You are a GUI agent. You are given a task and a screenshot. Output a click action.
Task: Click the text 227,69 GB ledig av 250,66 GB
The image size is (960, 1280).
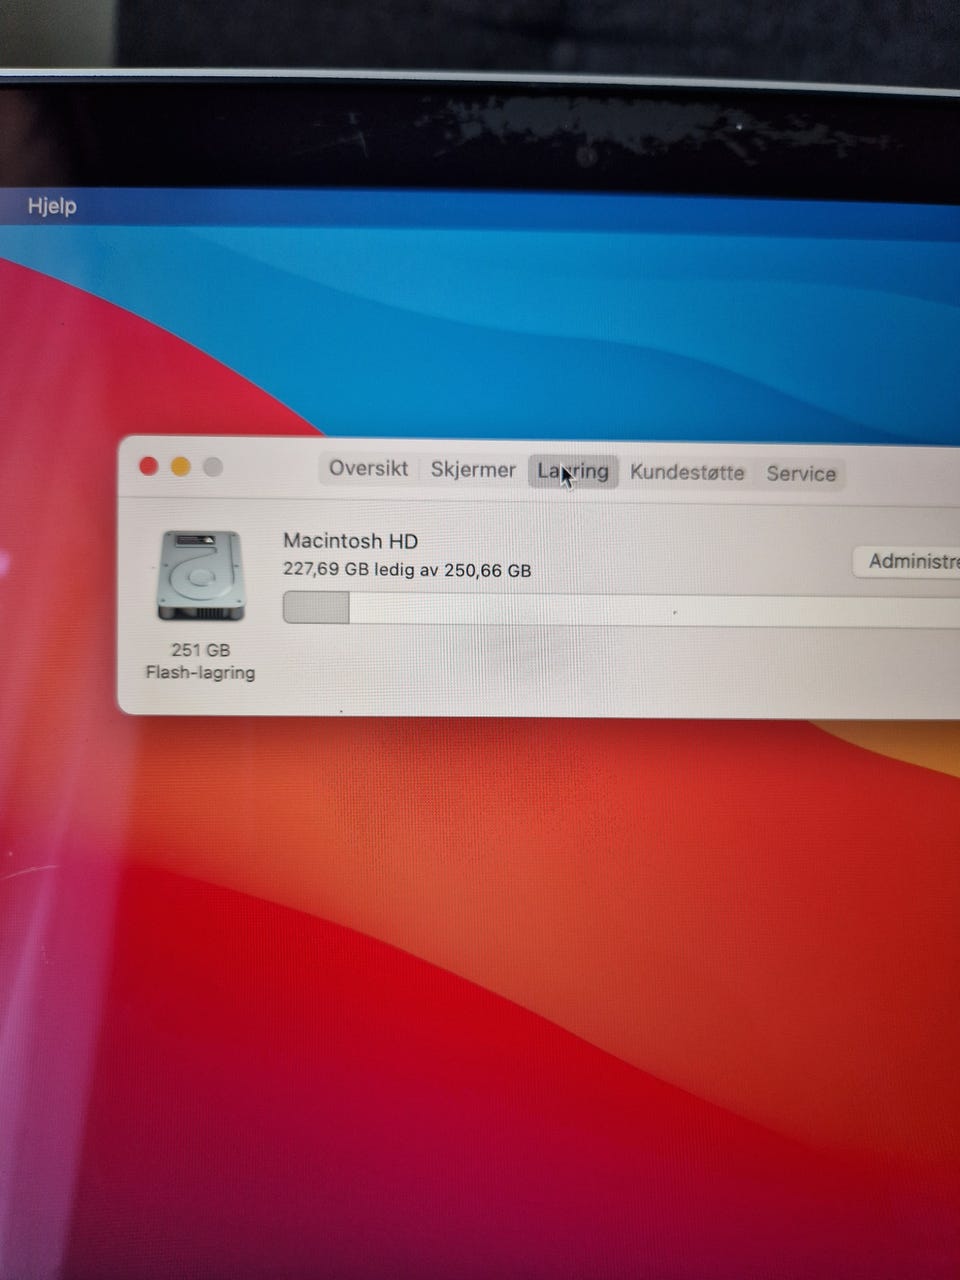pyautogui.click(x=407, y=571)
